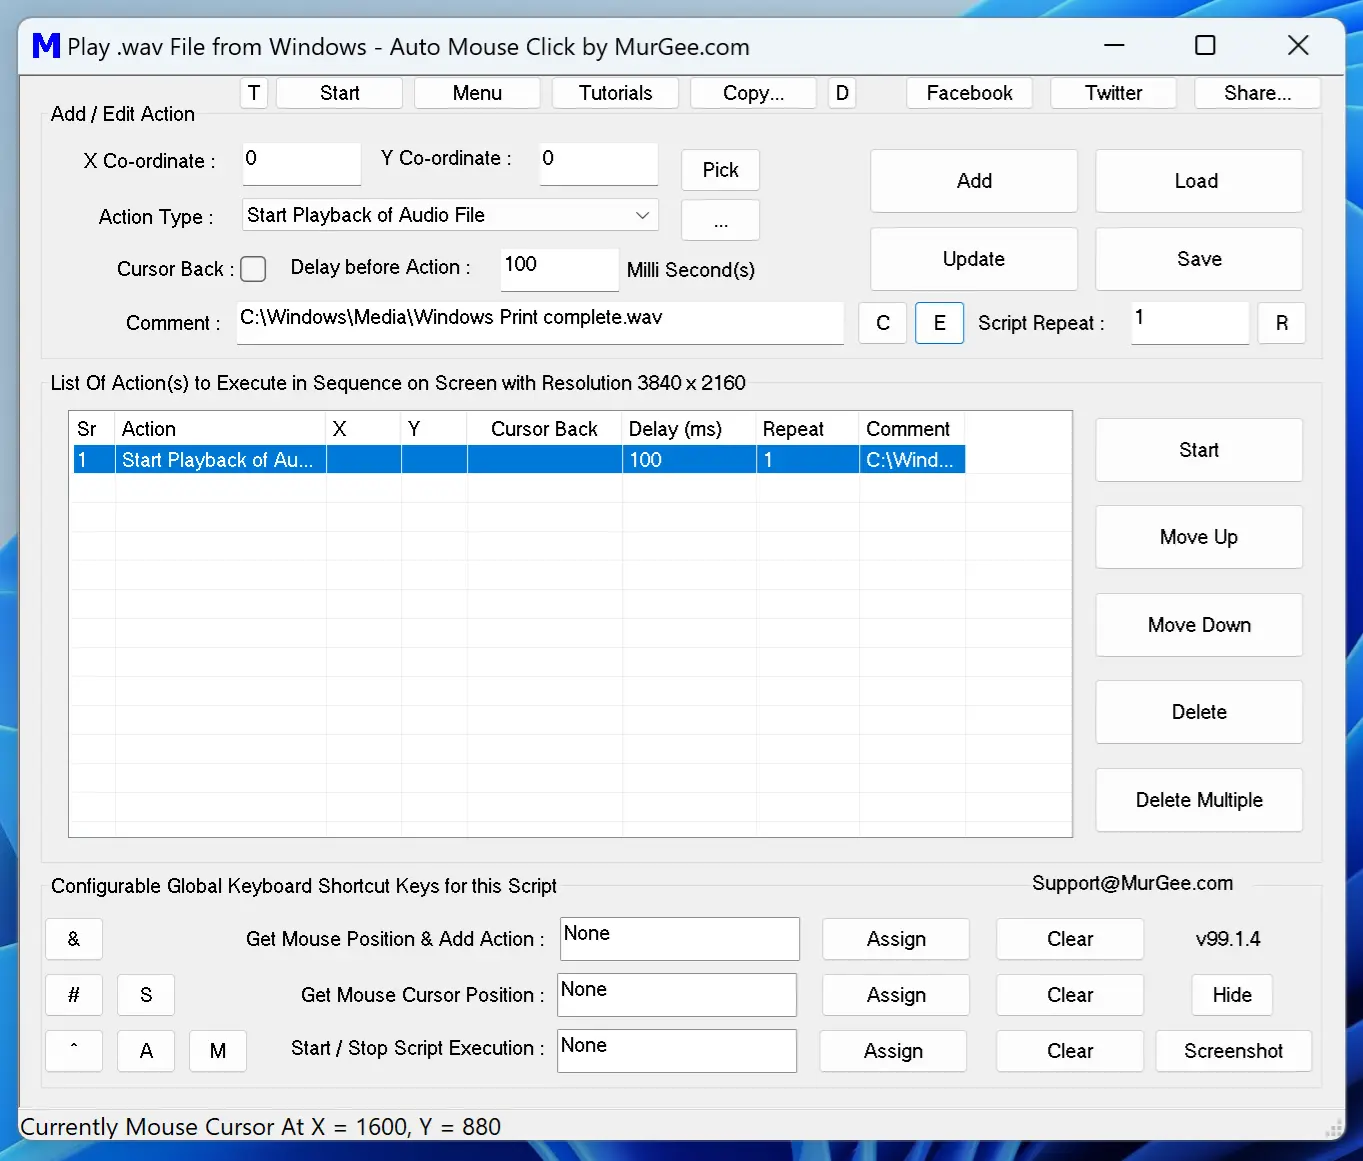1363x1161 pixels.
Task: Click the 100 delay cell in row 1
Action: click(689, 460)
